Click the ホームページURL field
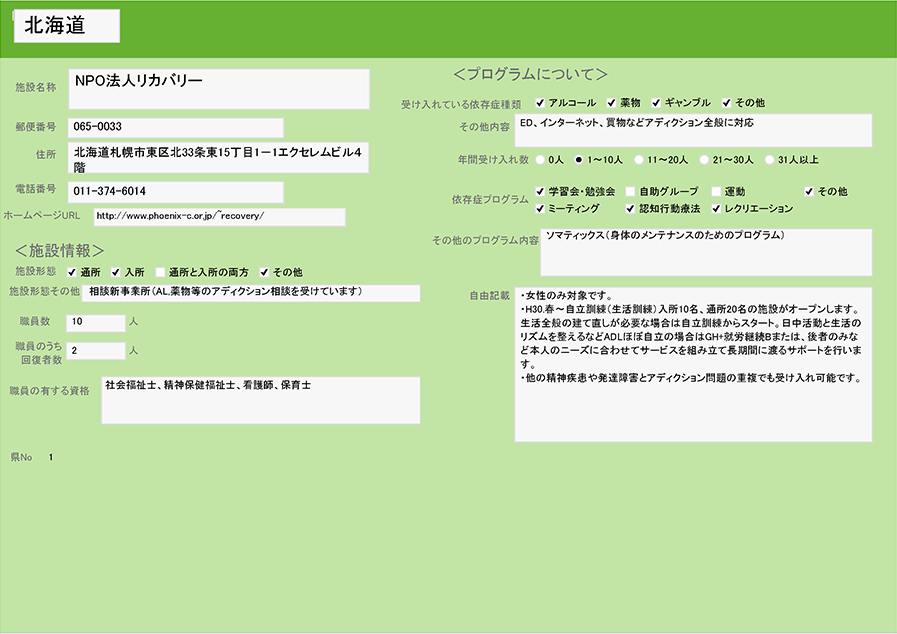 tap(219, 217)
